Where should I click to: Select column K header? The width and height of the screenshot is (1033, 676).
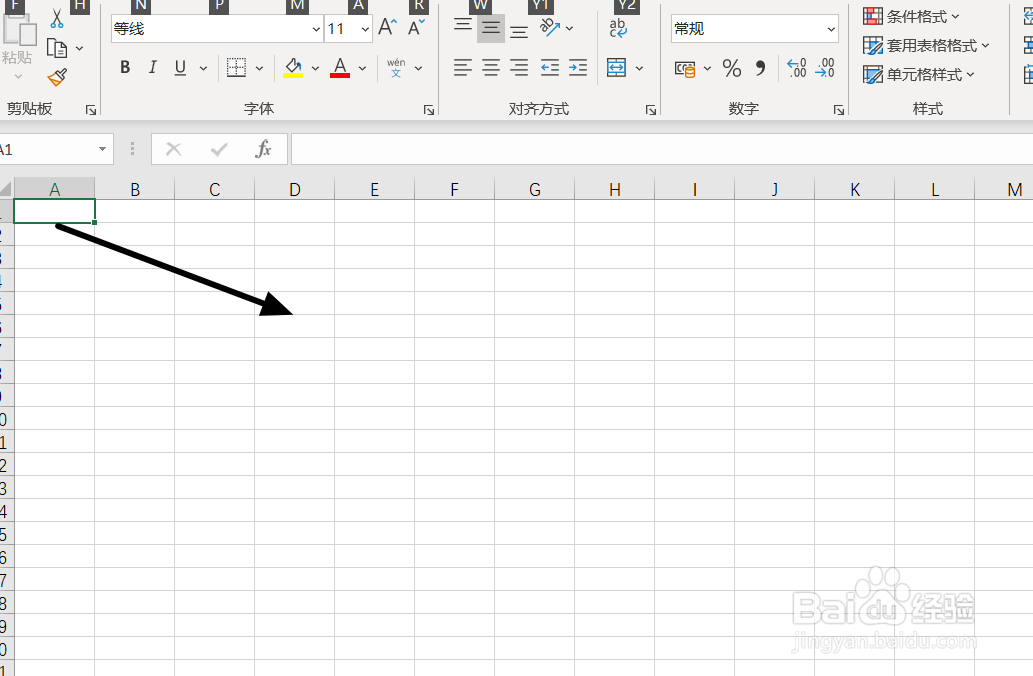(854, 190)
